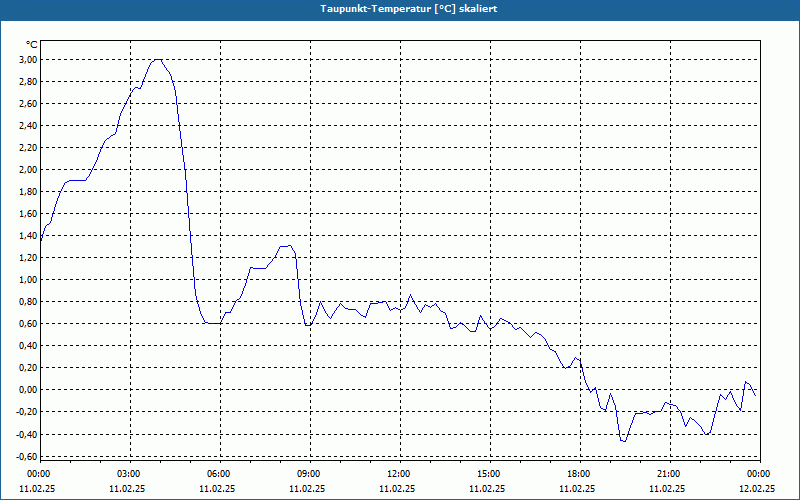Screen dimensions: 800x500
Task: Pick the 11.02.25 date beneath 12:00
Action: tap(397, 488)
